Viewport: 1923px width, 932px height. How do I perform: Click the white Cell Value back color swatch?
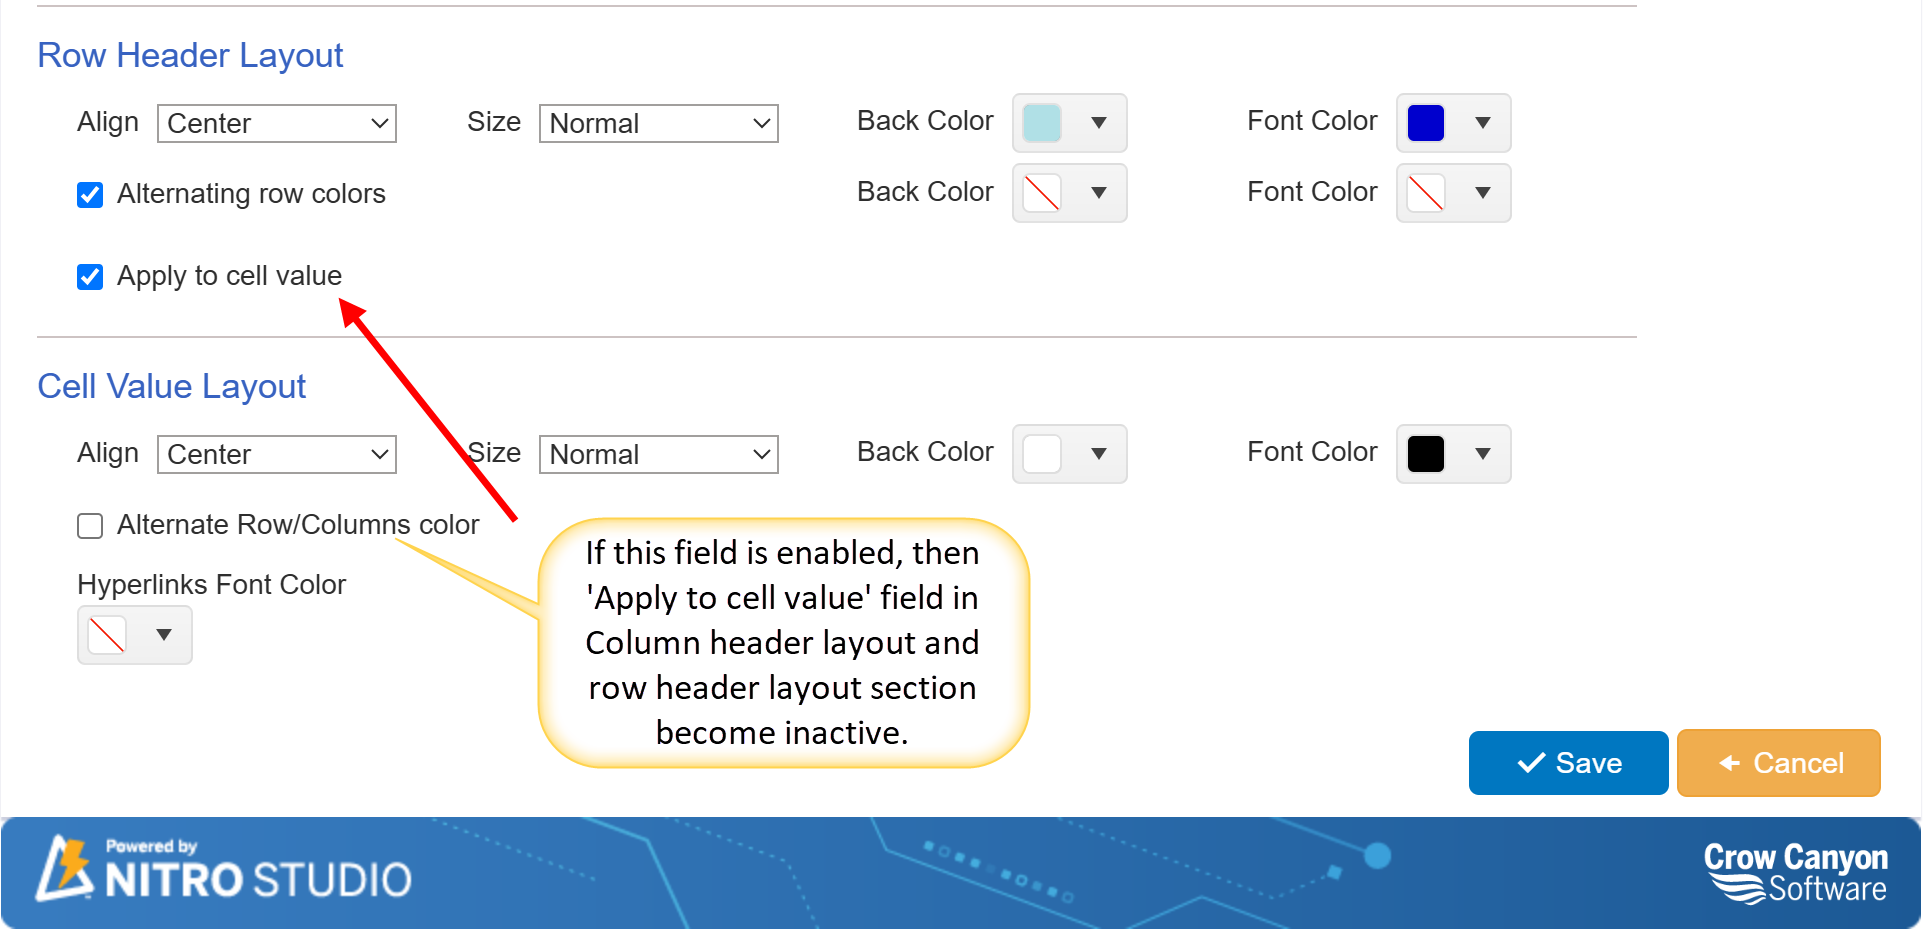[1041, 454]
